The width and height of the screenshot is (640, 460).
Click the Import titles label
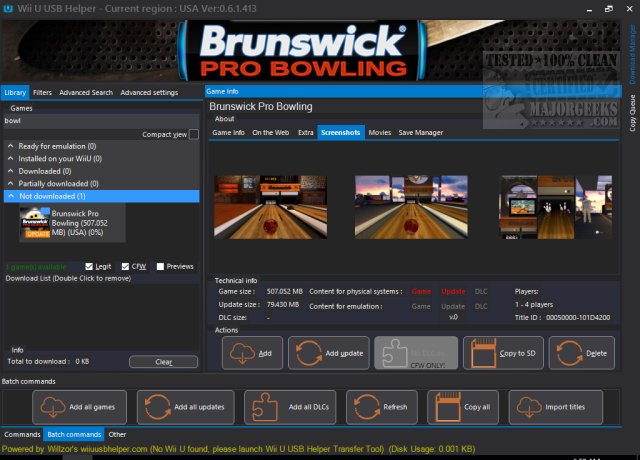pyautogui.click(x=565, y=407)
